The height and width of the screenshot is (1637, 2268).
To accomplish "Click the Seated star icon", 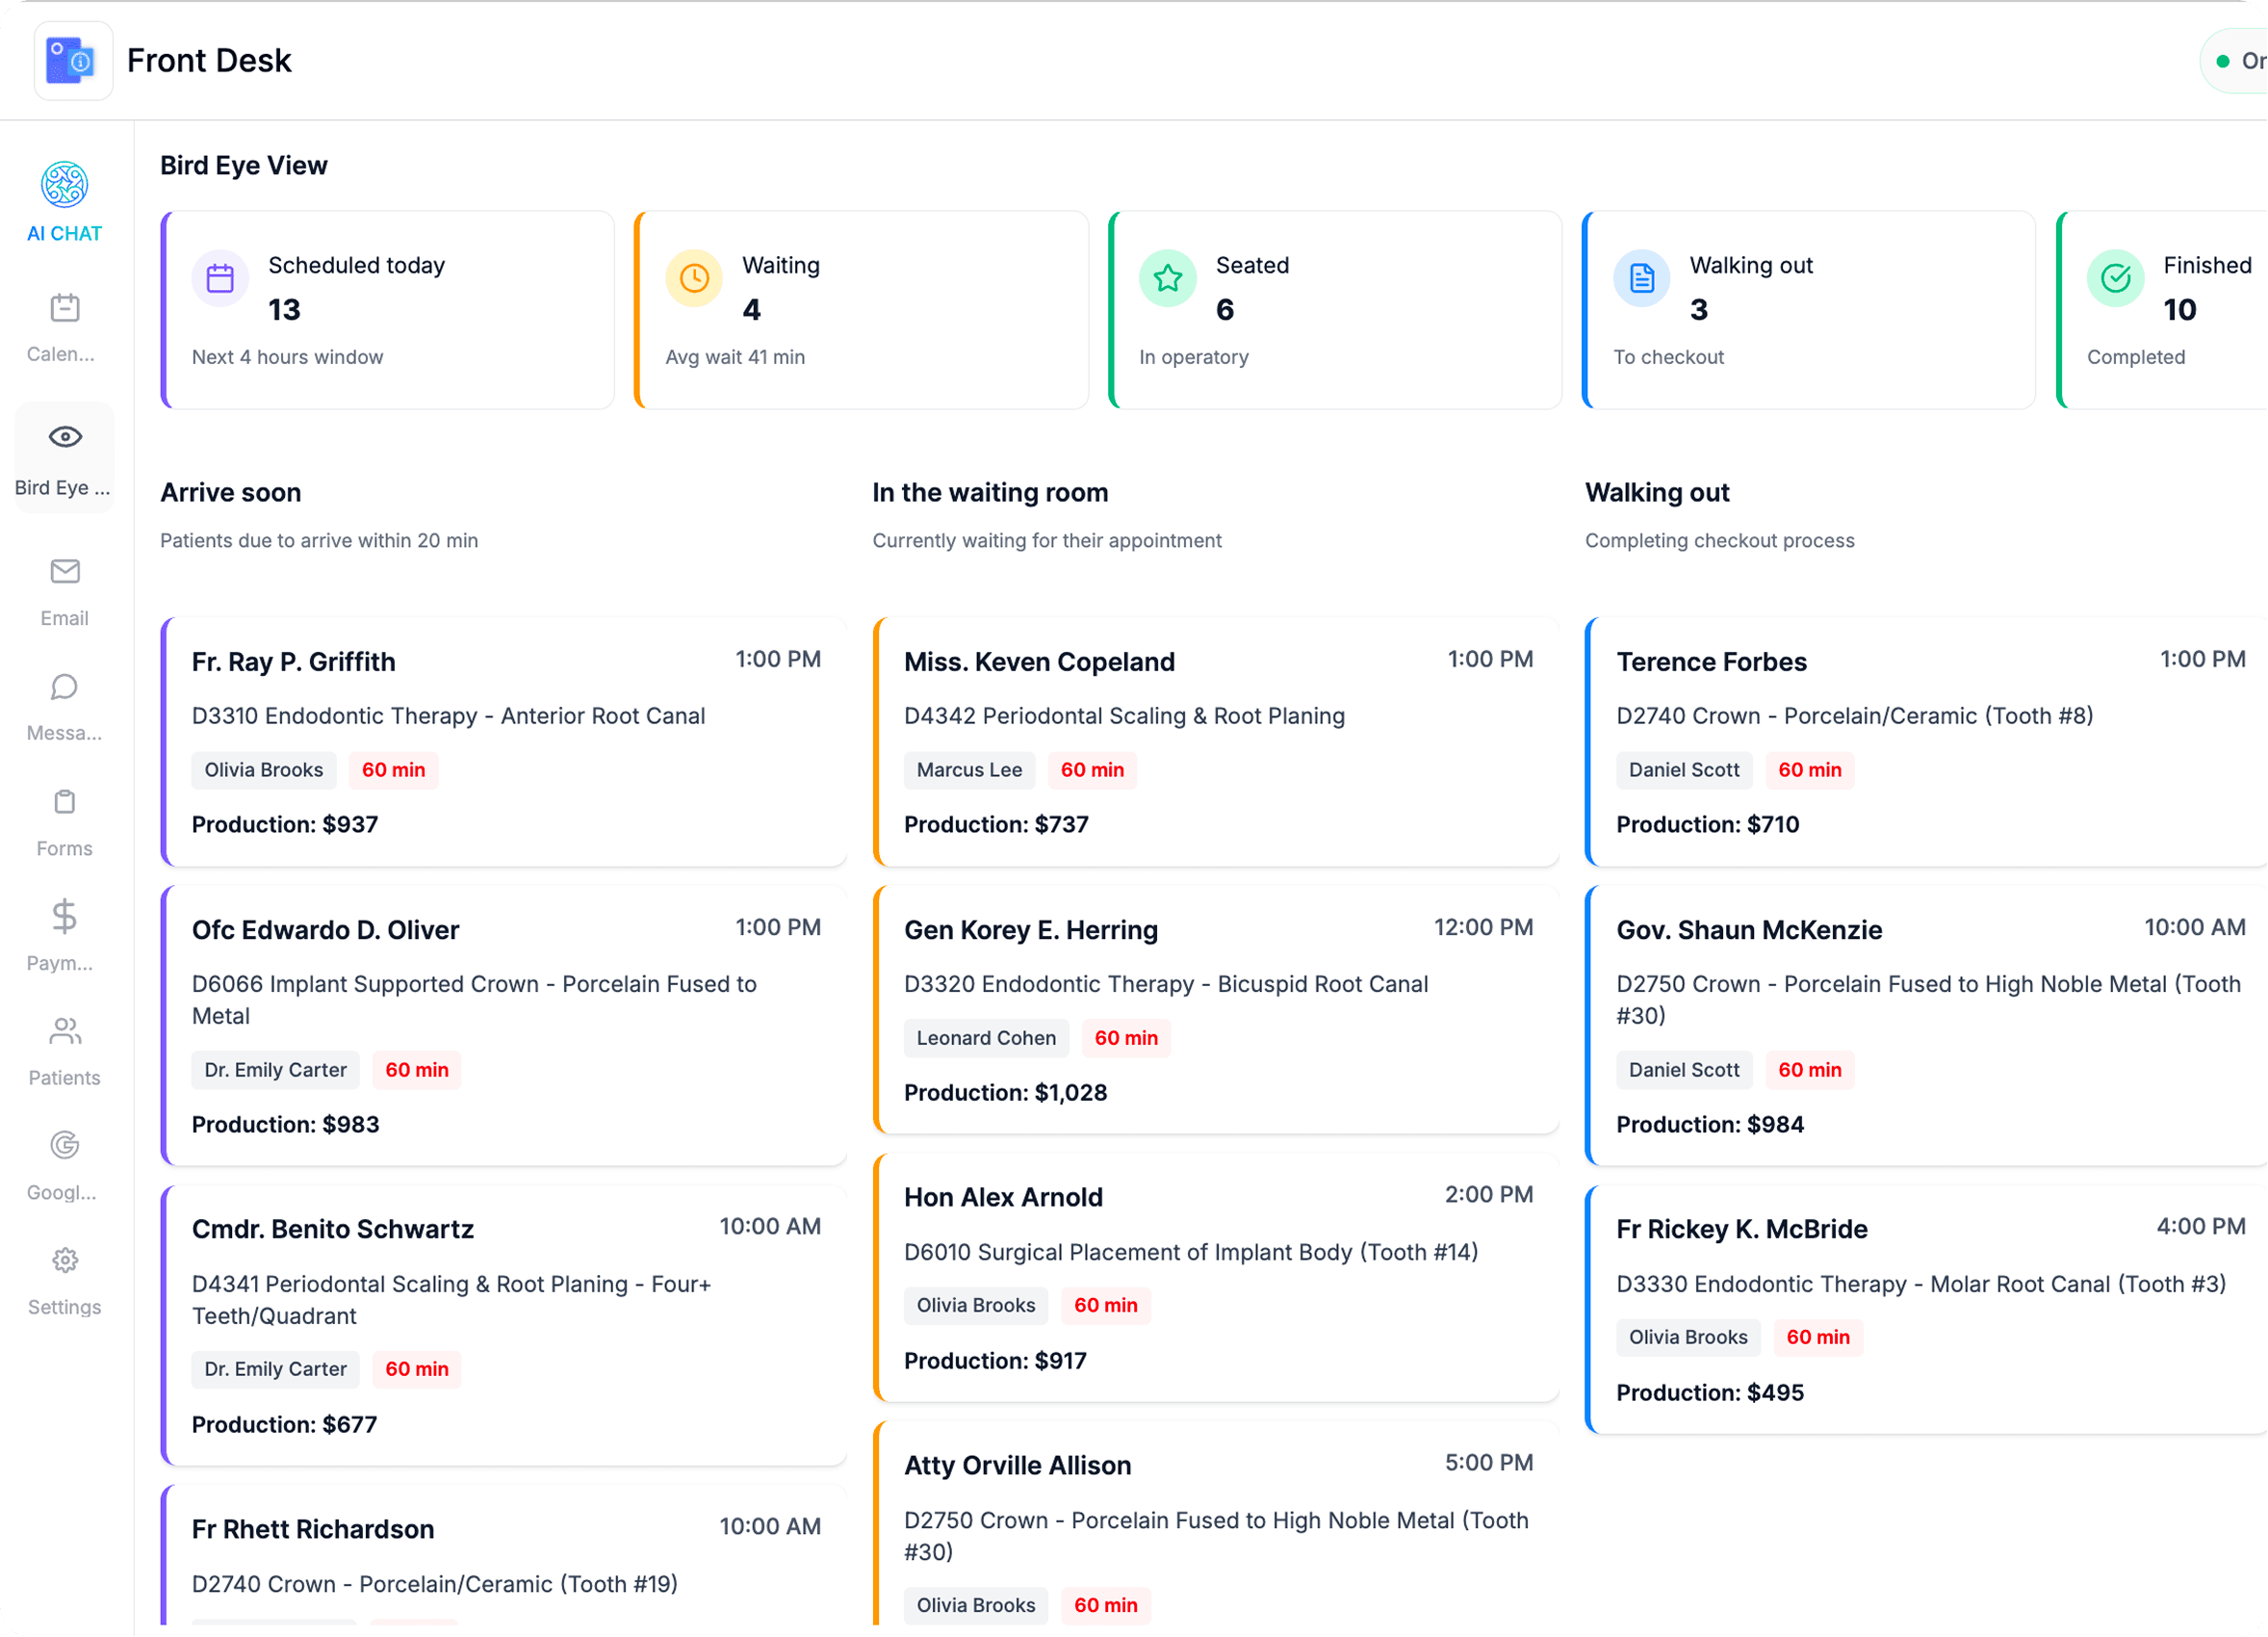I will click(1167, 278).
